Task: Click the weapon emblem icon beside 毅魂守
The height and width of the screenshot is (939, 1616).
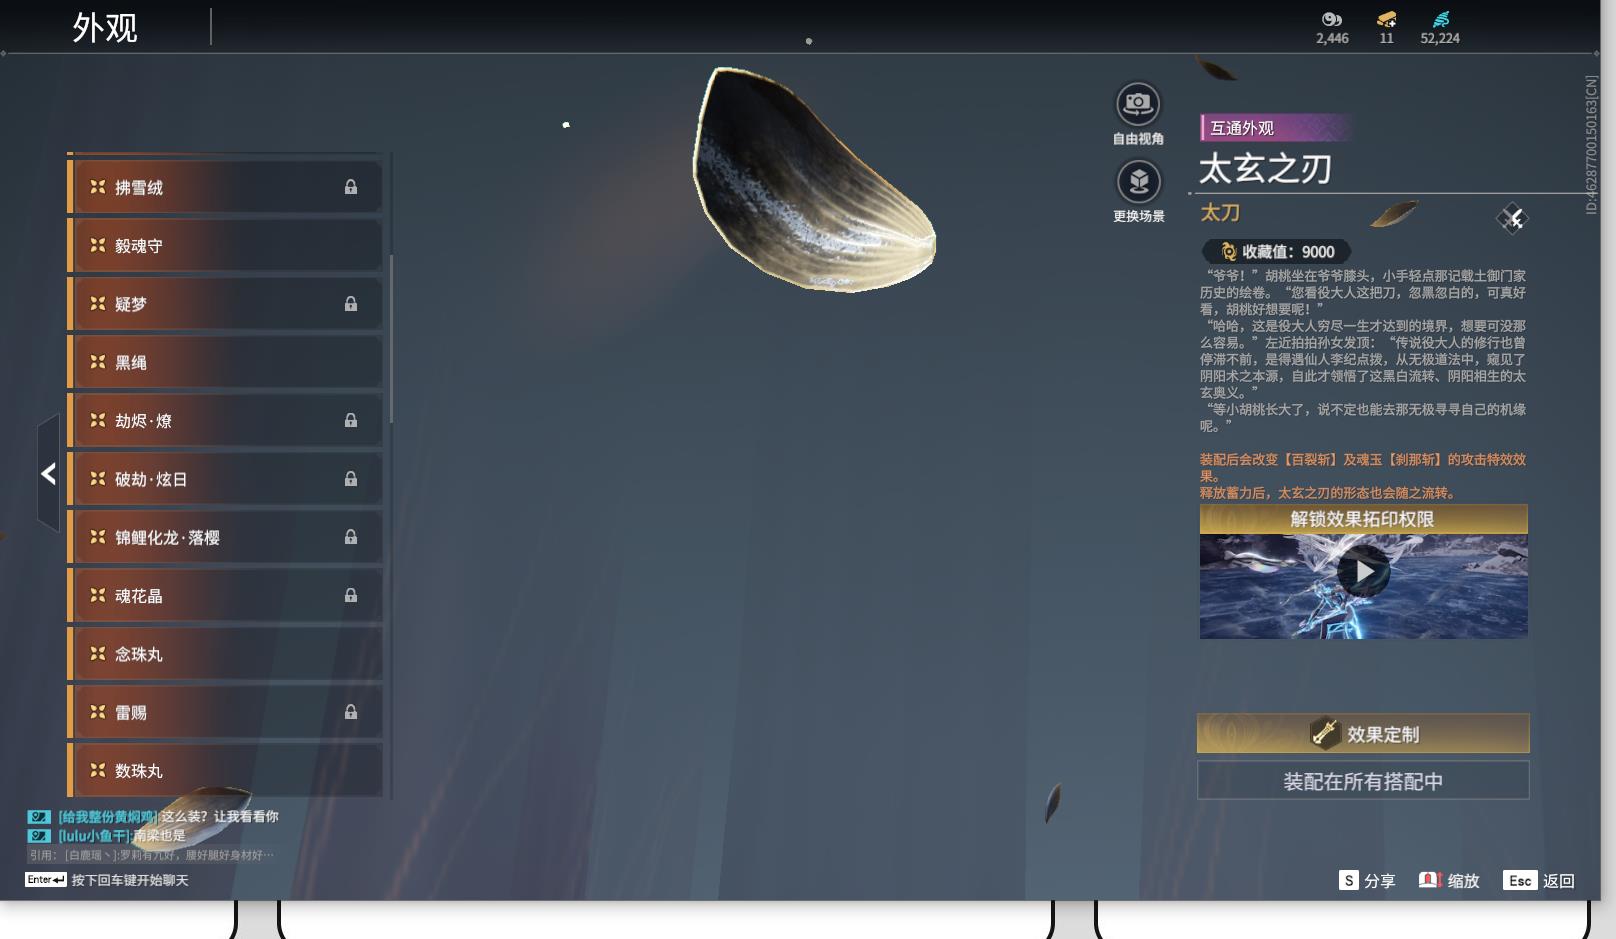Action: (x=98, y=244)
